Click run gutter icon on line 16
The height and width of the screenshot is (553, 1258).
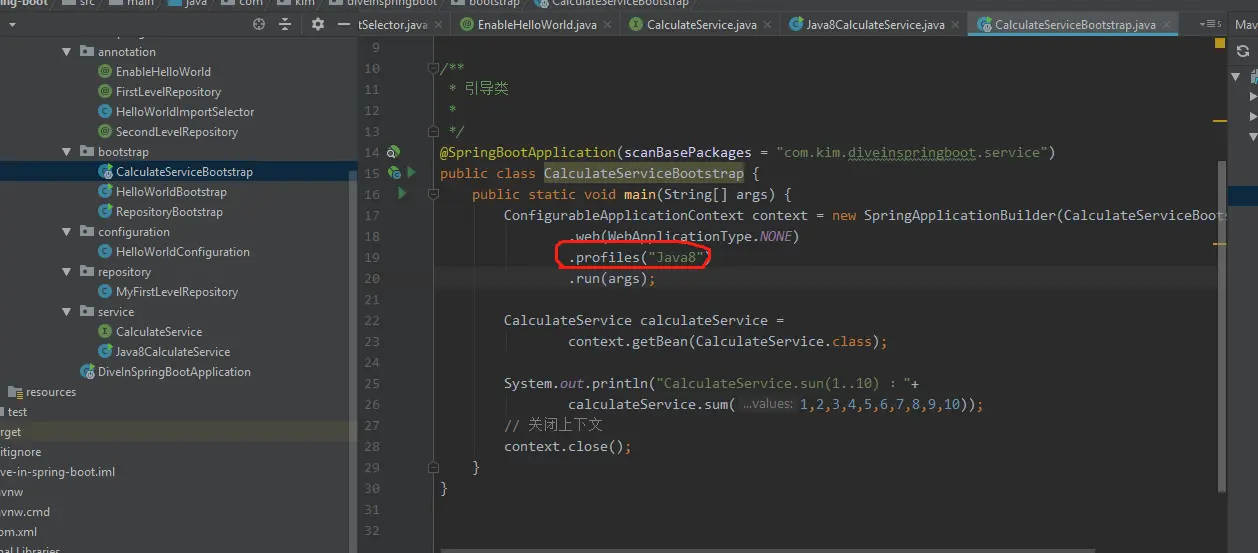(x=403, y=194)
